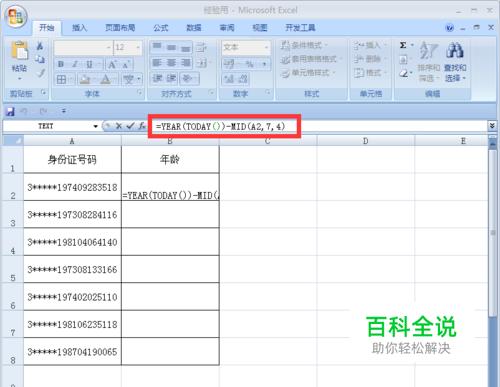Click the Merge and Center icon
Screen dimensions: 500x387
[202, 63]
